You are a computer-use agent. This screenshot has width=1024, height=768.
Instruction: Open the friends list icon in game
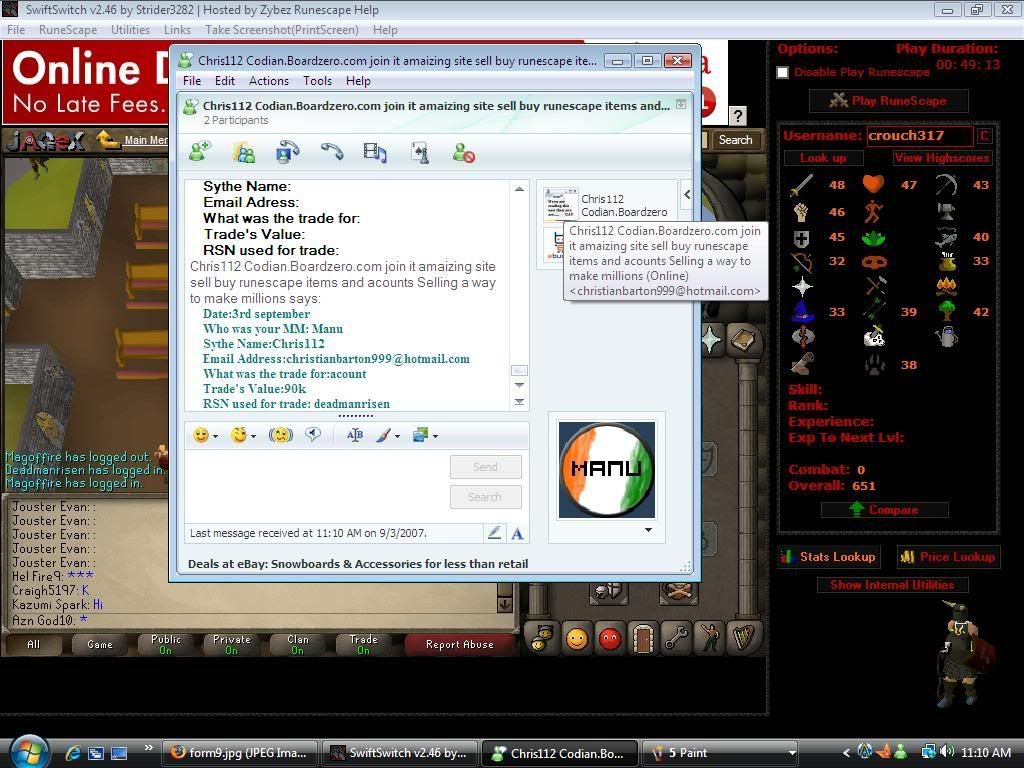click(x=577, y=639)
